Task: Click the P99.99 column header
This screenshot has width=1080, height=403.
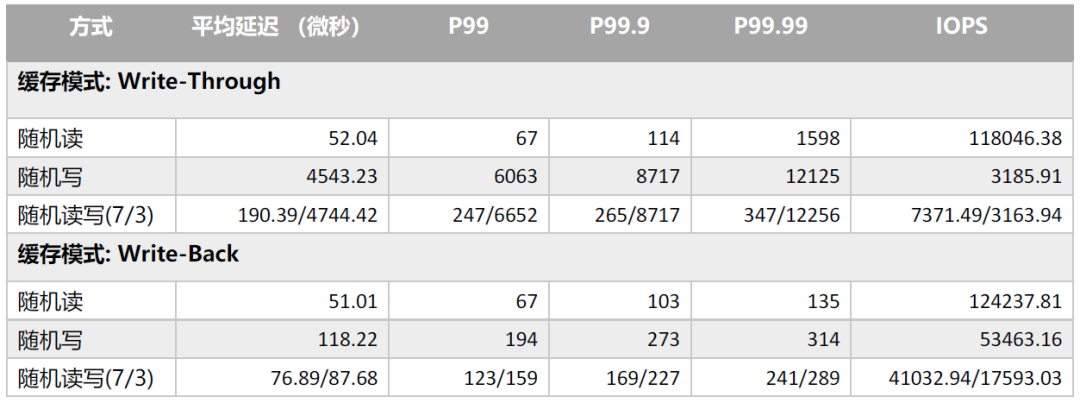Action: 771,28
